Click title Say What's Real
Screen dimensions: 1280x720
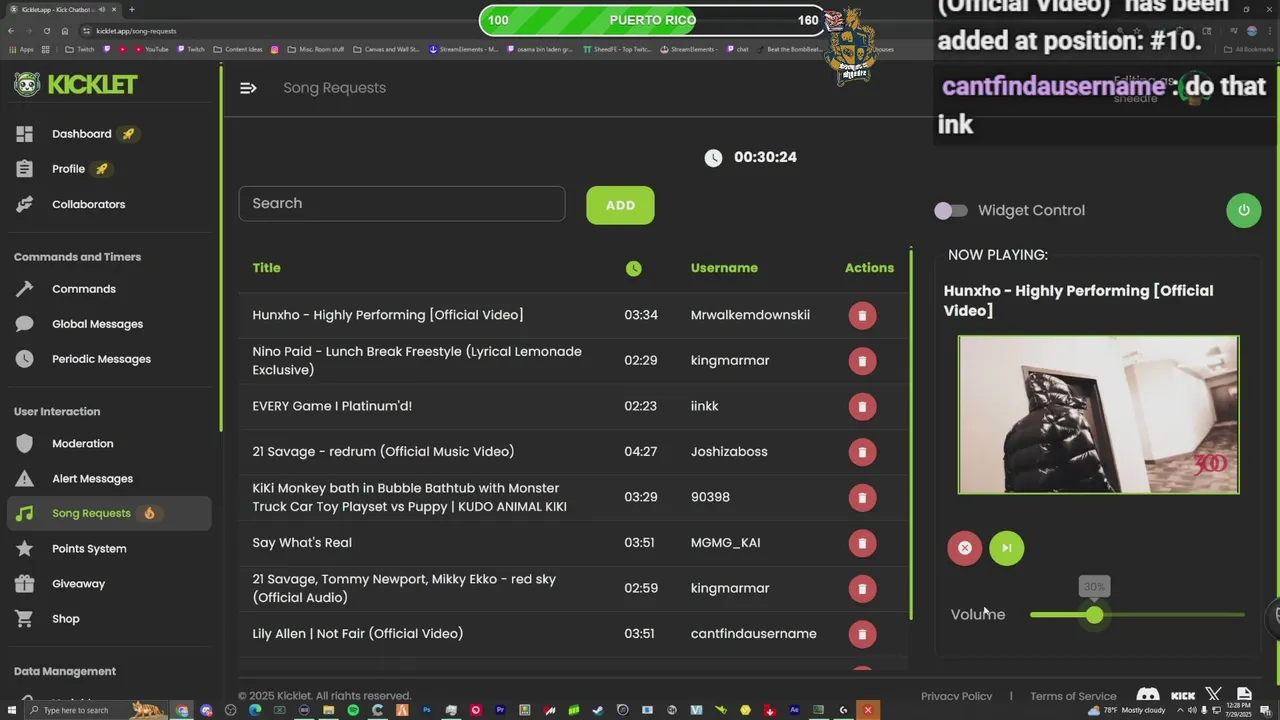pos(302,543)
